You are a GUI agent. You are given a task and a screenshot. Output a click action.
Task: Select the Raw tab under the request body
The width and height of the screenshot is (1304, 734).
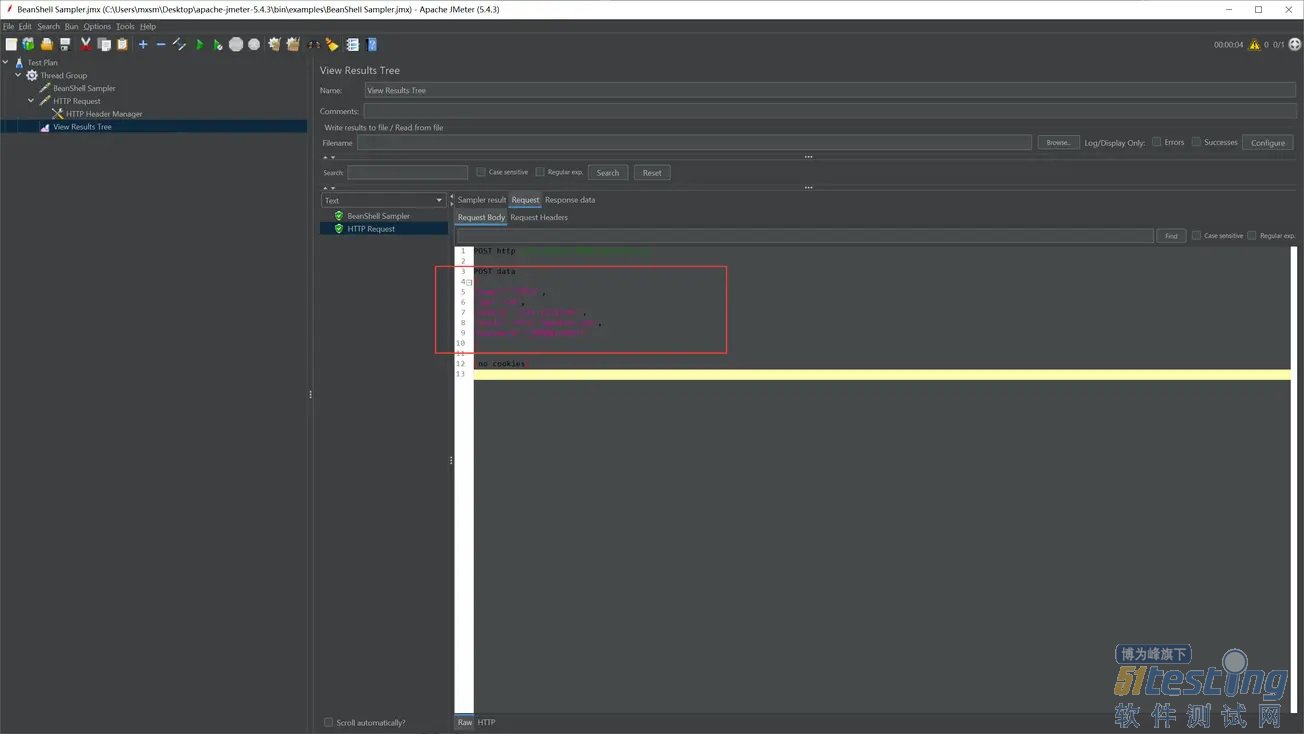tap(465, 722)
